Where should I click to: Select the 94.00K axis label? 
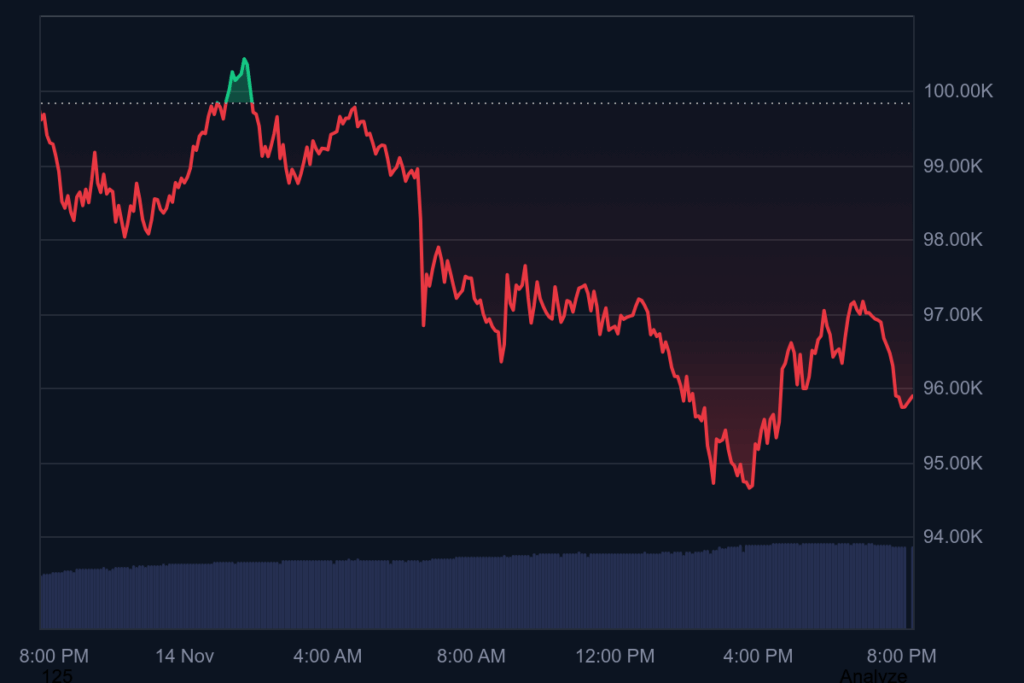point(954,535)
